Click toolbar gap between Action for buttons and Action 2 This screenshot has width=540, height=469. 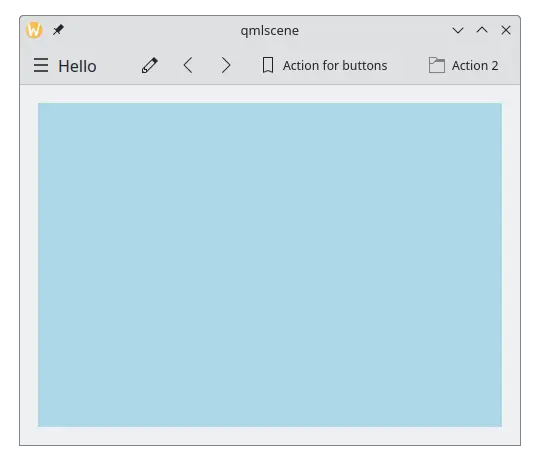pyautogui.click(x=407, y=65)
